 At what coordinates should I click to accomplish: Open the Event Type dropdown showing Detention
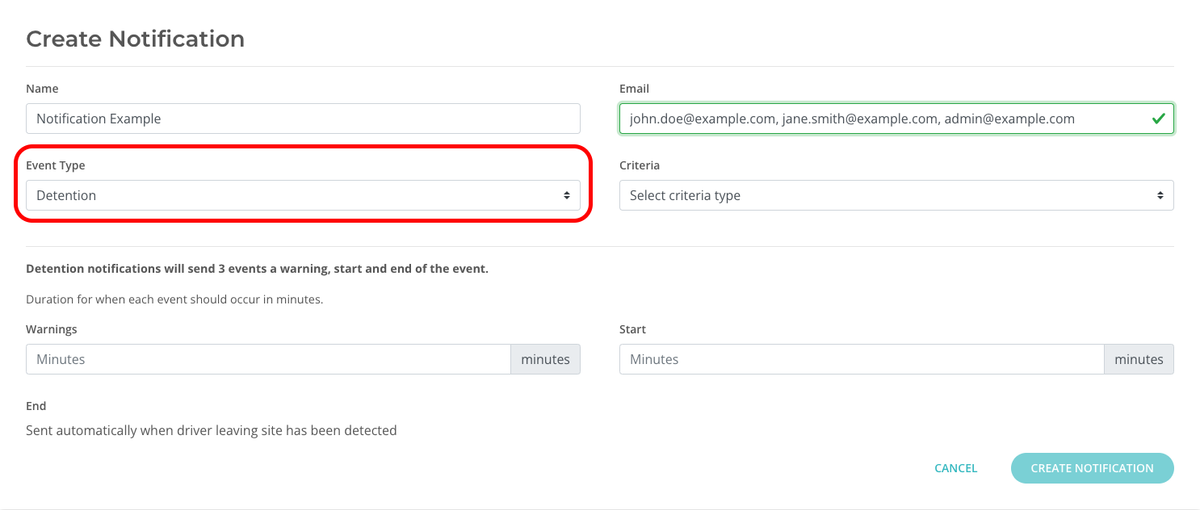coord(302,196)
